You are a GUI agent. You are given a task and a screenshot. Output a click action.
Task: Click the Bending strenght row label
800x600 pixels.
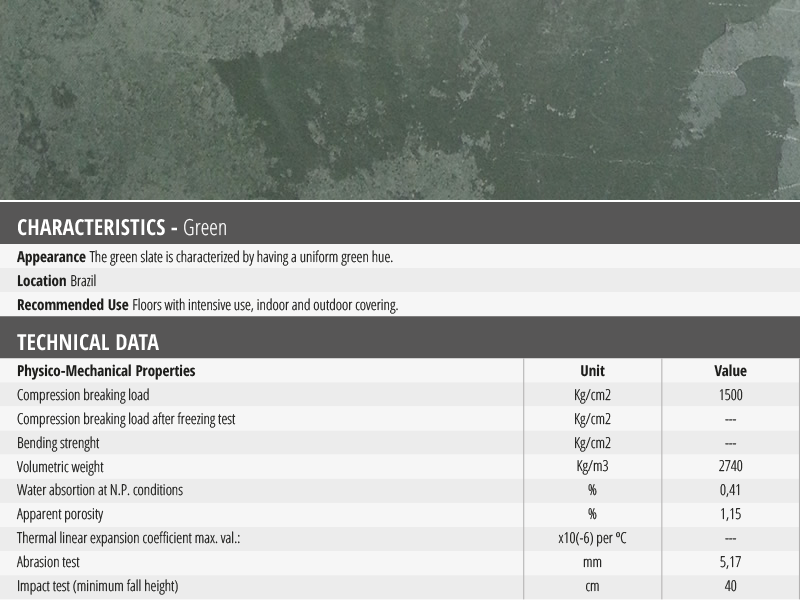pos(58,443)
